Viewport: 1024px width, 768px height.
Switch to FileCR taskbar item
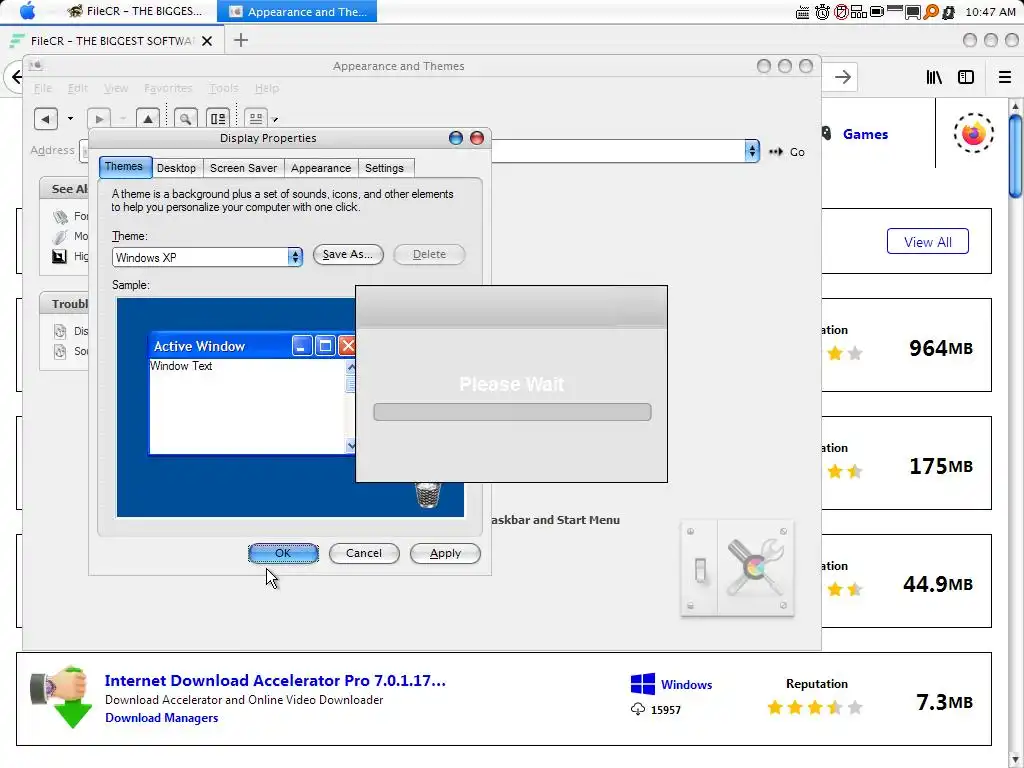pyautogui.click(x=135, y=11)
